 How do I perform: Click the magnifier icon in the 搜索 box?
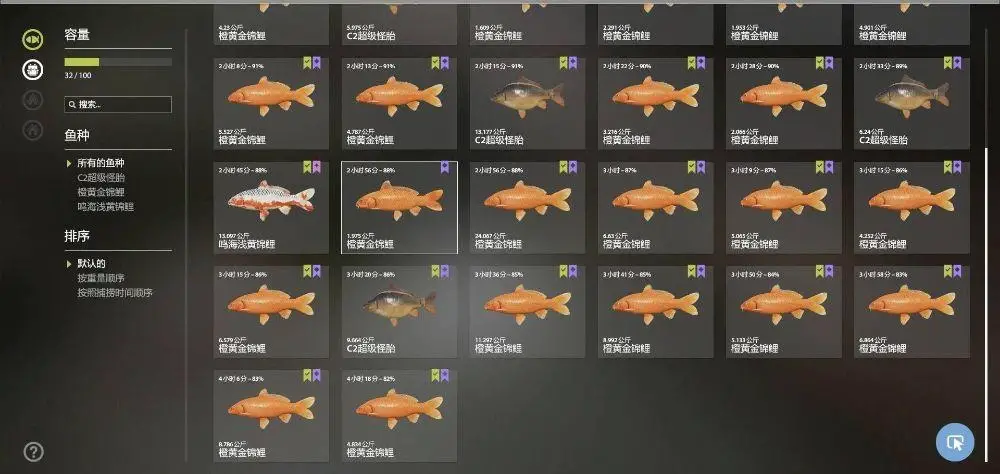pos(73,105)
